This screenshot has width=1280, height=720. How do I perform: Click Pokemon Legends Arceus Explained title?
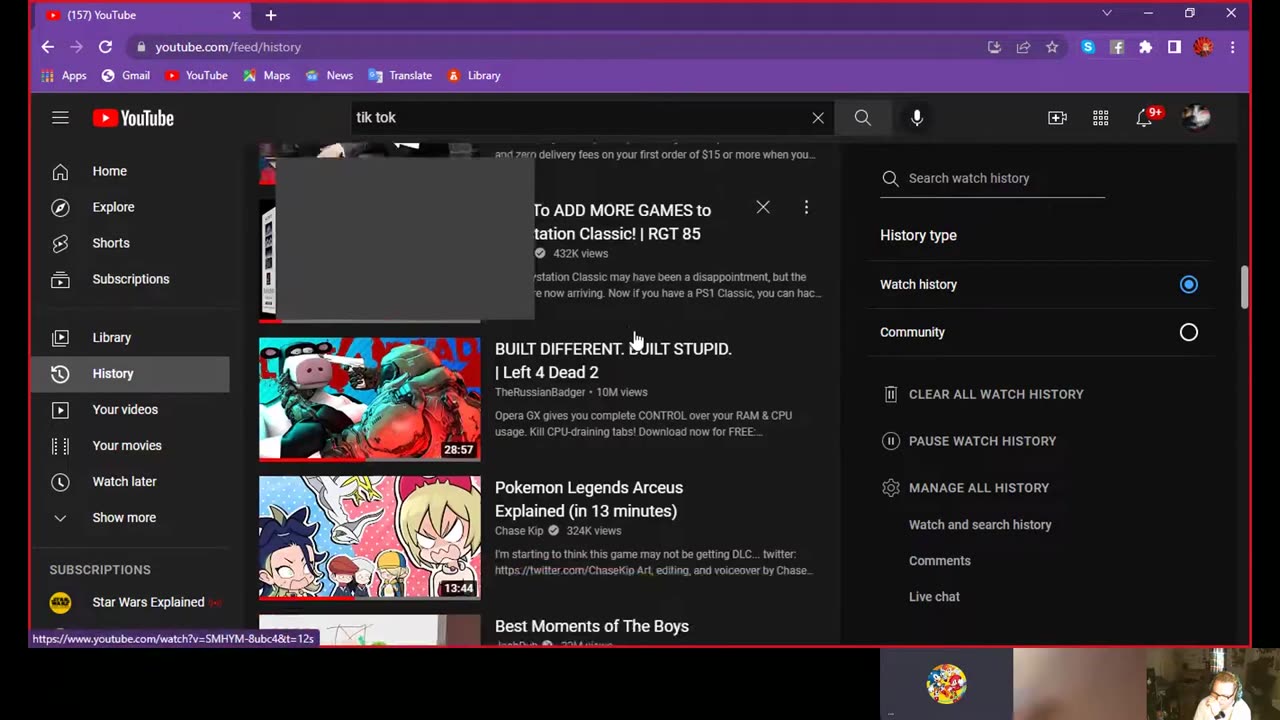click(589, 499)
